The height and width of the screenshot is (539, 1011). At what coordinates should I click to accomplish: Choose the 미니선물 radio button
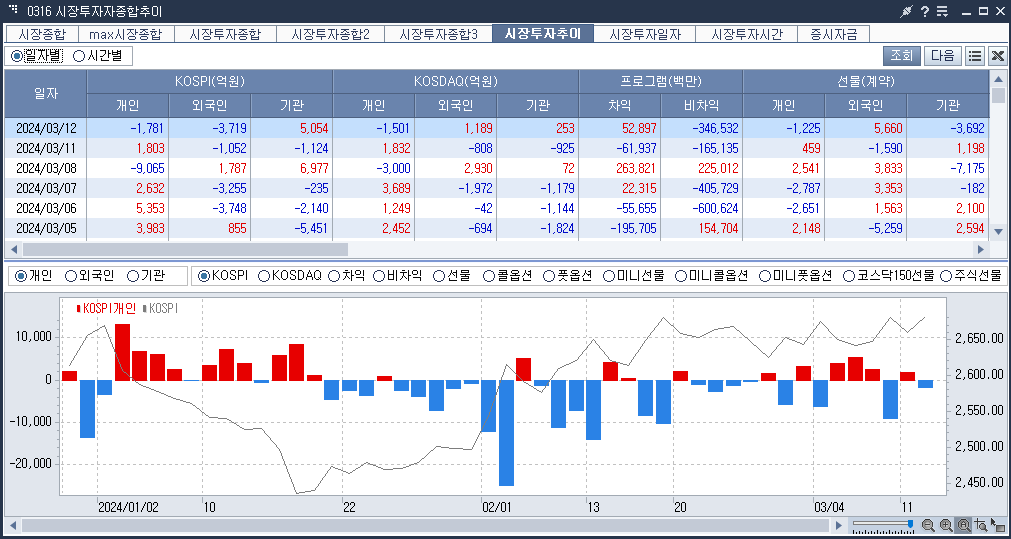(634, 276)
